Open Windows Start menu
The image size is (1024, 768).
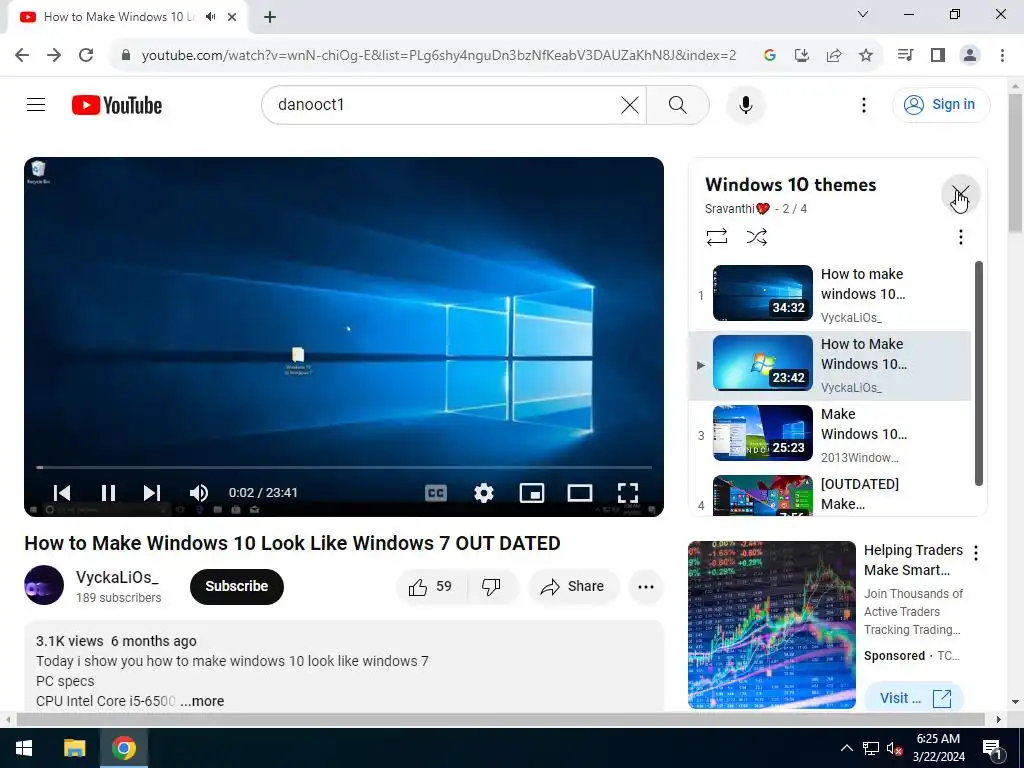[24, 748]
